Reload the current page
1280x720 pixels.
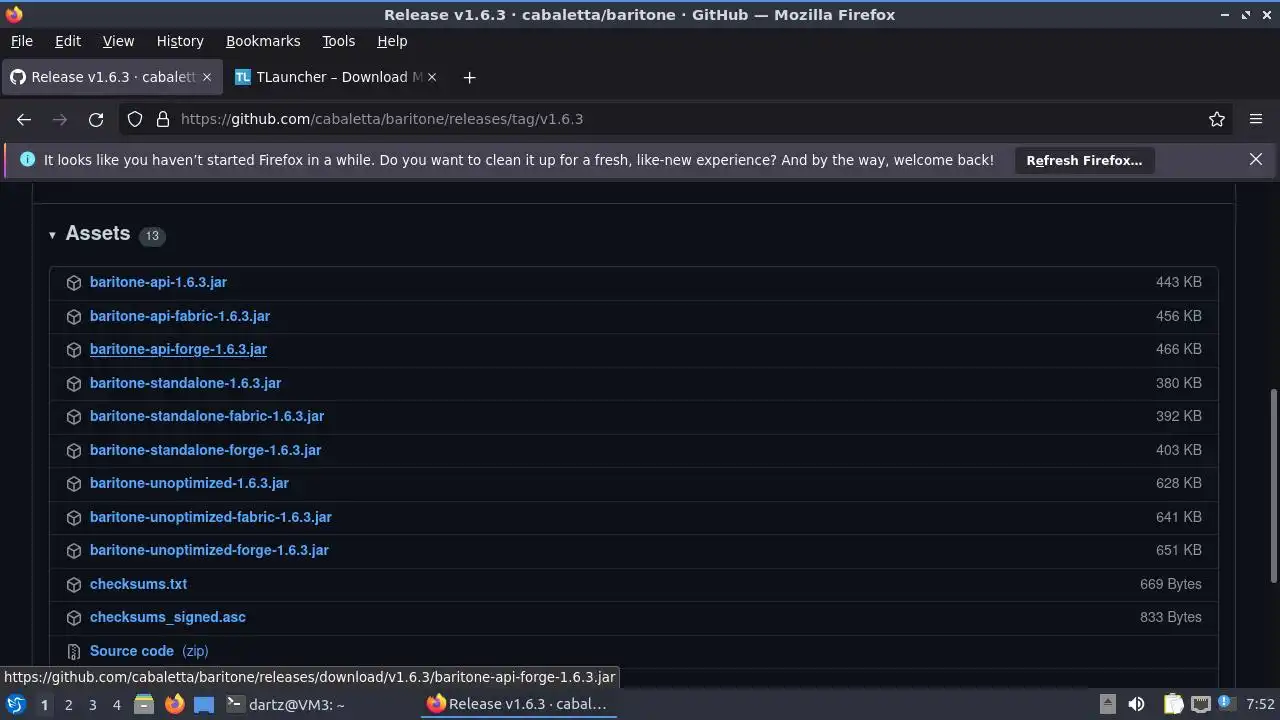(96, 119)
